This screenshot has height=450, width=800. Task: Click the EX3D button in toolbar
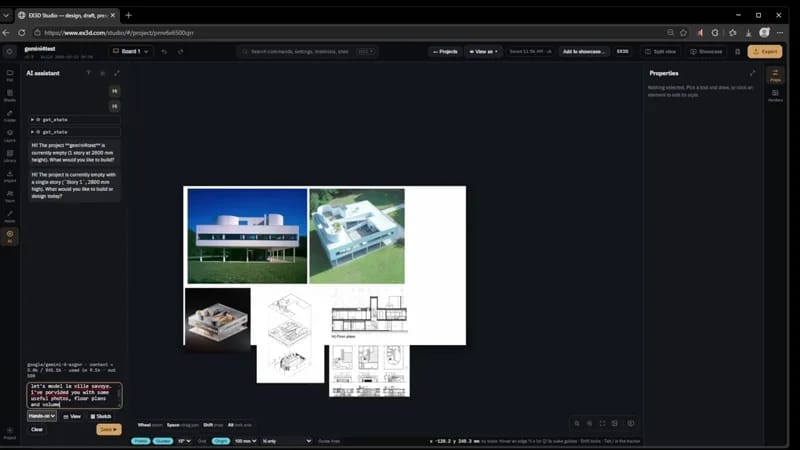[x=622, y=52]
